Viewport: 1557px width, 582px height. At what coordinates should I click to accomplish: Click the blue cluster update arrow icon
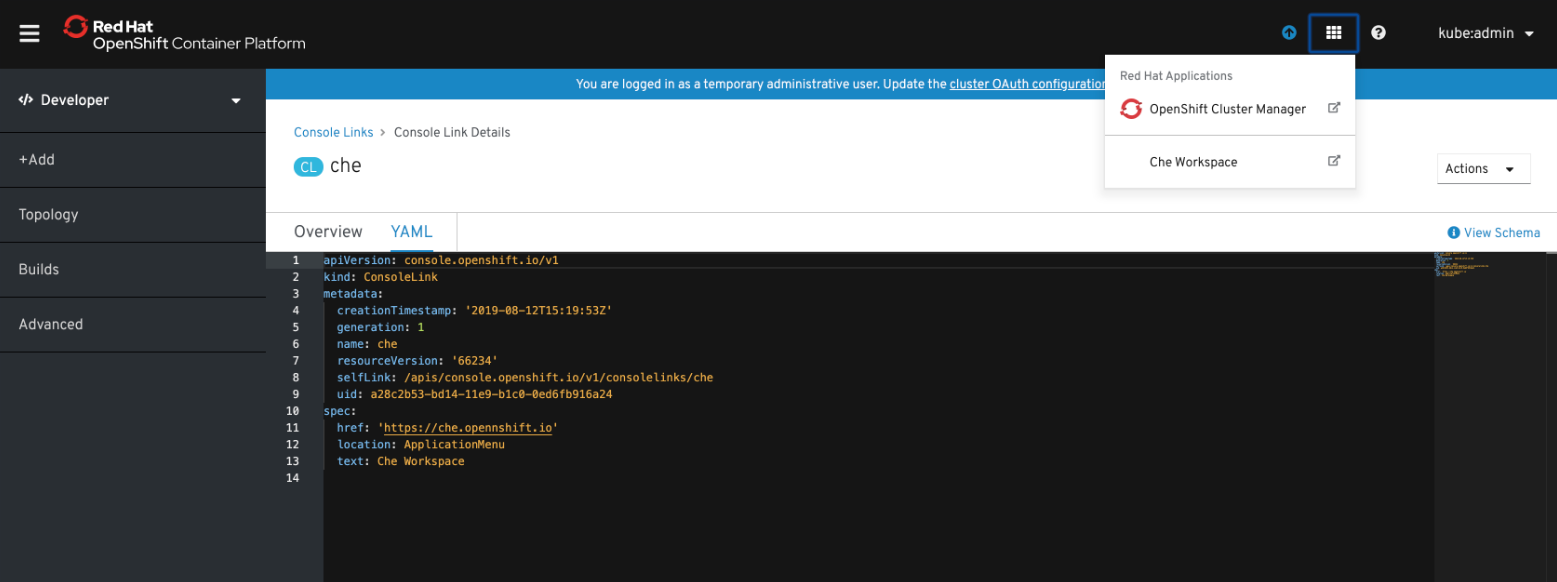[x=1289, y=33]
